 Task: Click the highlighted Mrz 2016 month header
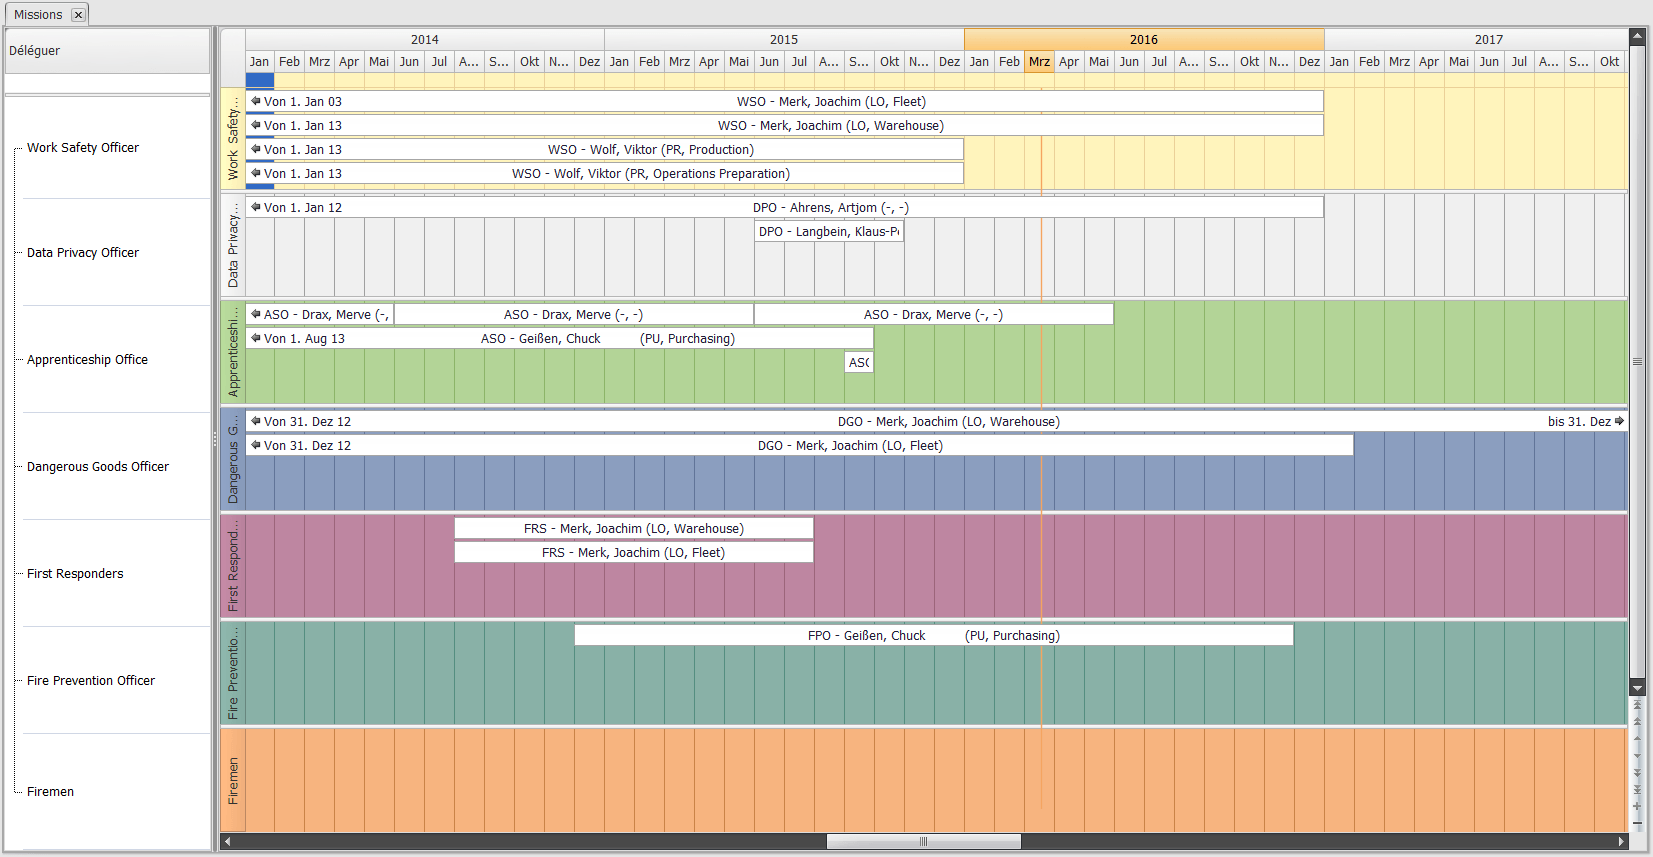pos(1039,62)
